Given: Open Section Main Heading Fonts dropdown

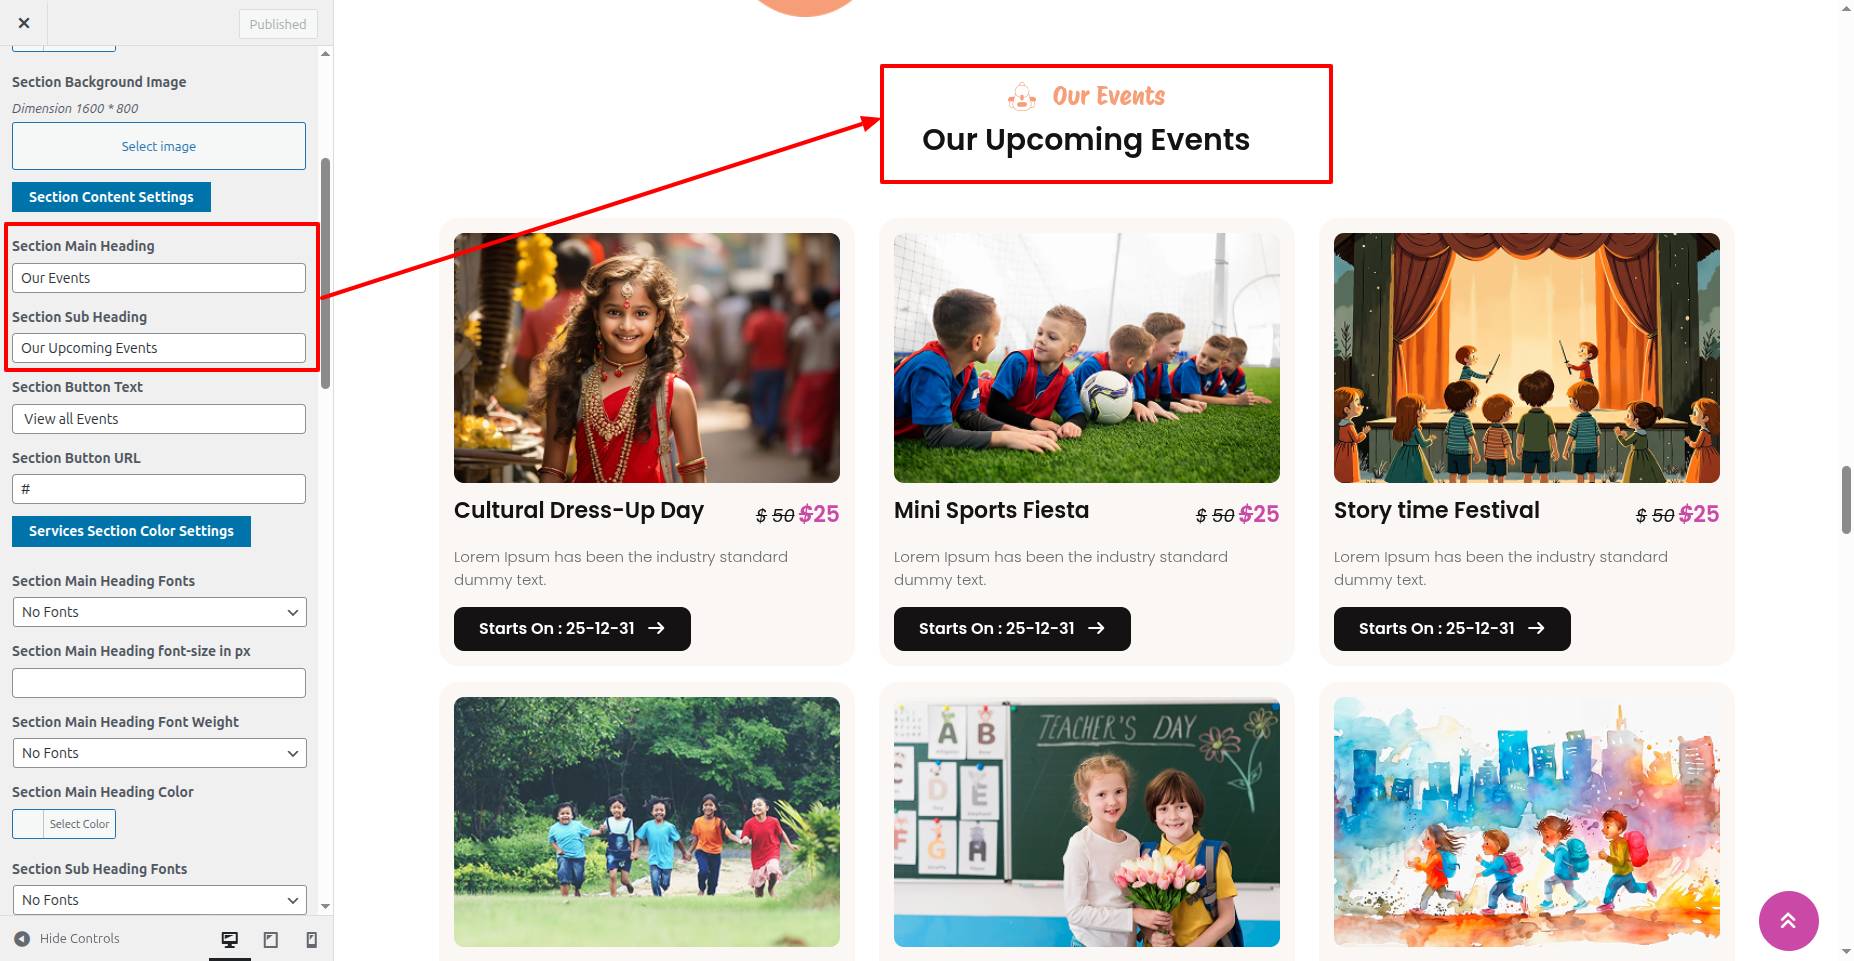Looking at the screenshot, I should coord(159,612).
